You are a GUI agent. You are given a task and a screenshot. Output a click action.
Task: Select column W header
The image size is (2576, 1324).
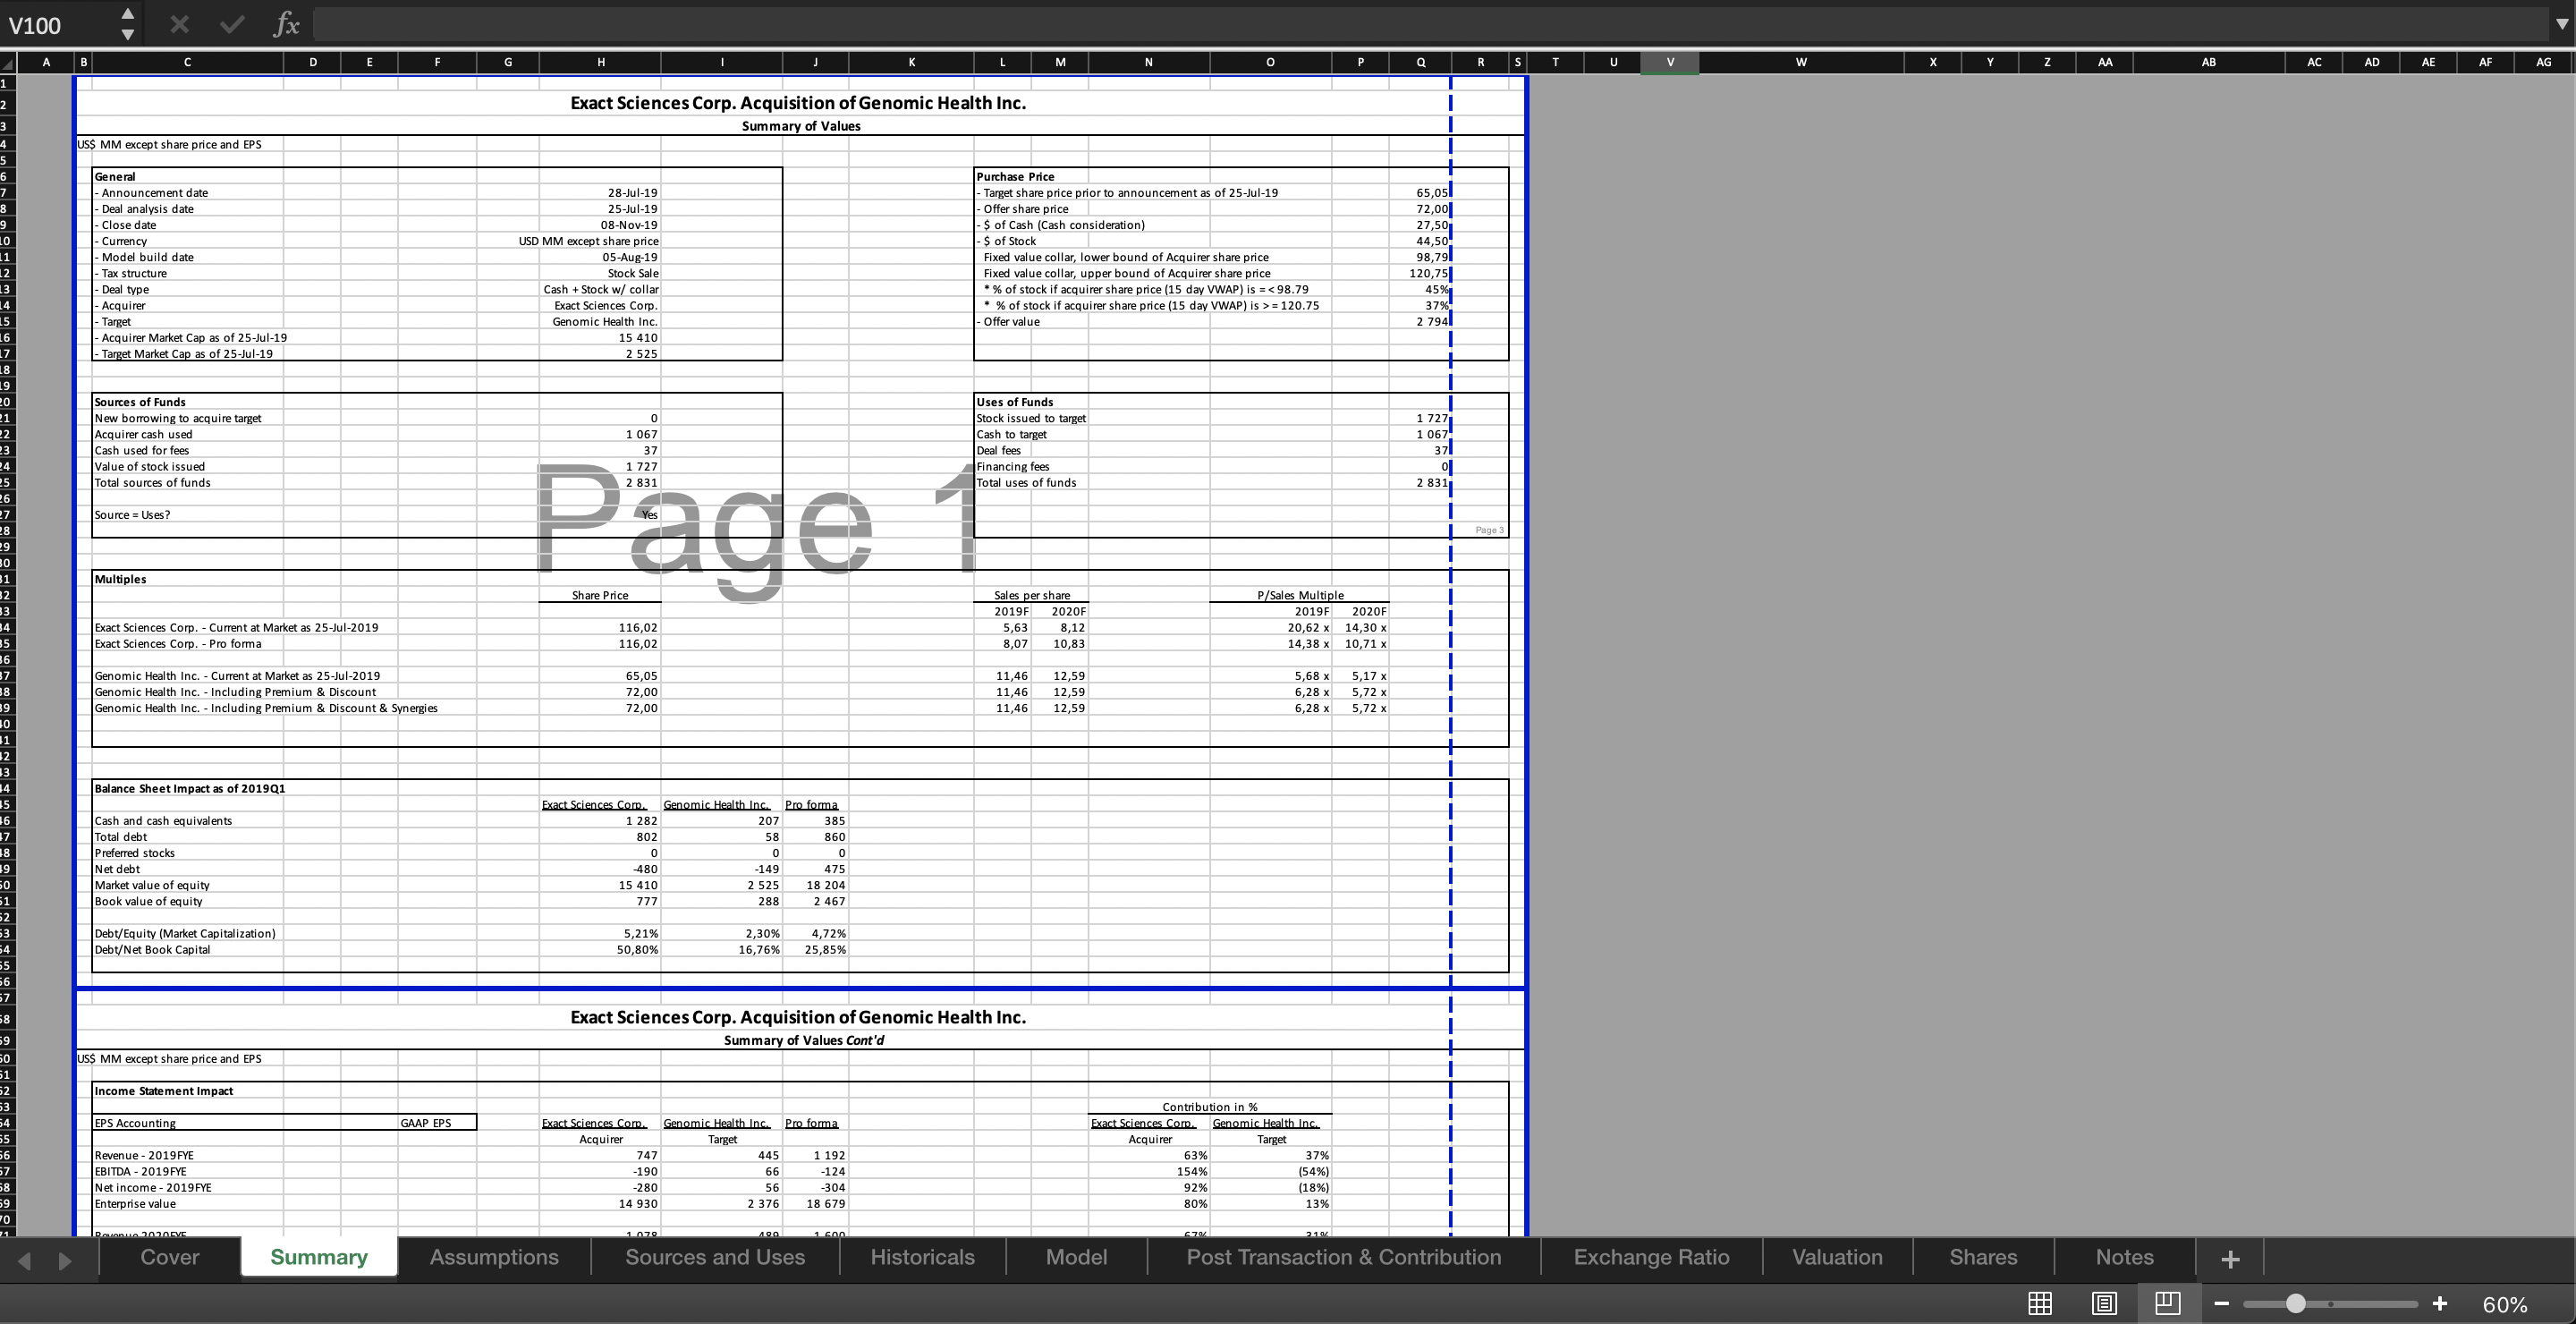[1801, 62]
